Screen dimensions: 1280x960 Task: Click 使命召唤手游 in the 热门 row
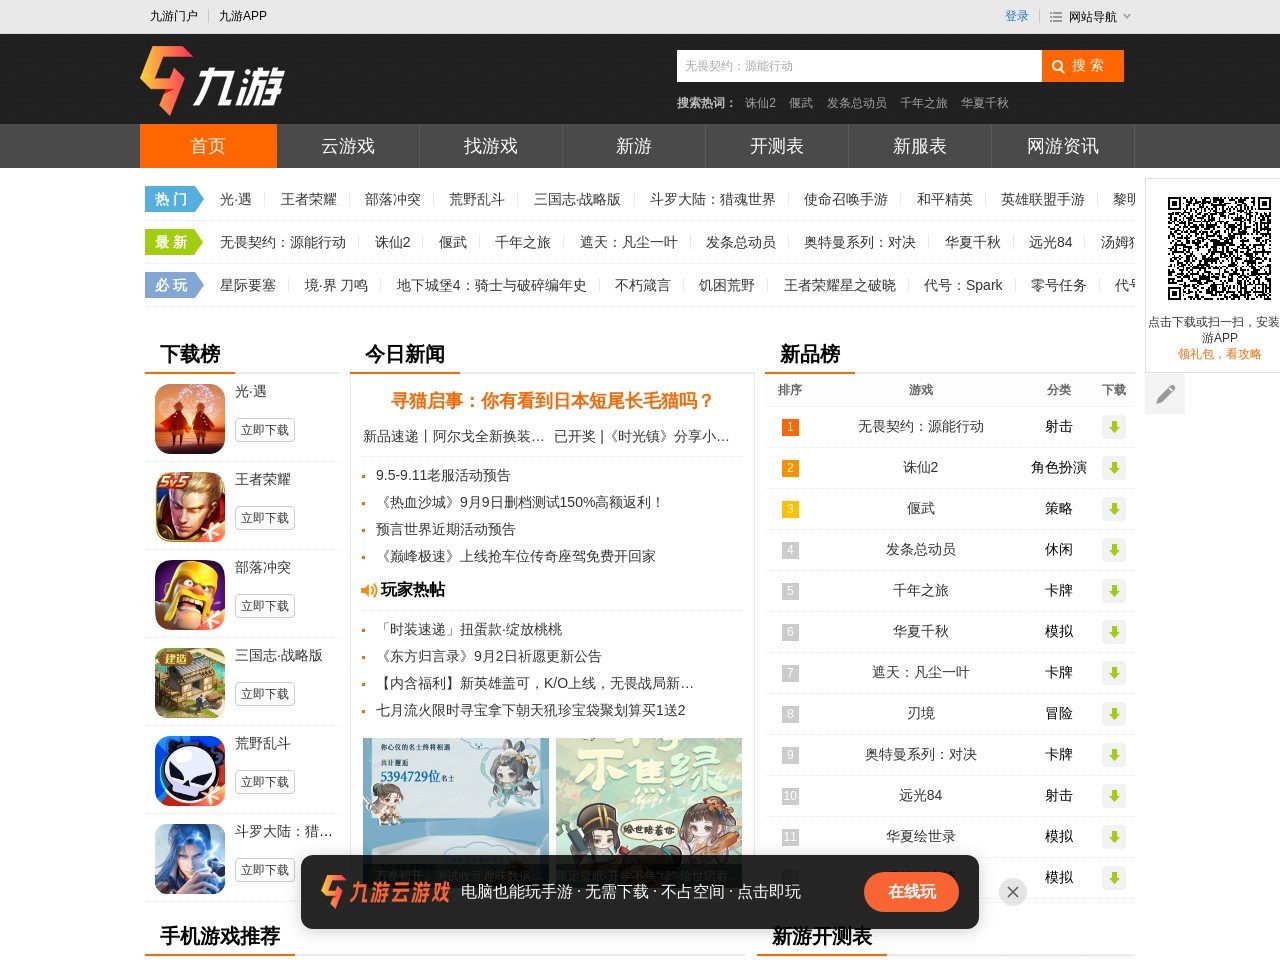click(846, 200)
